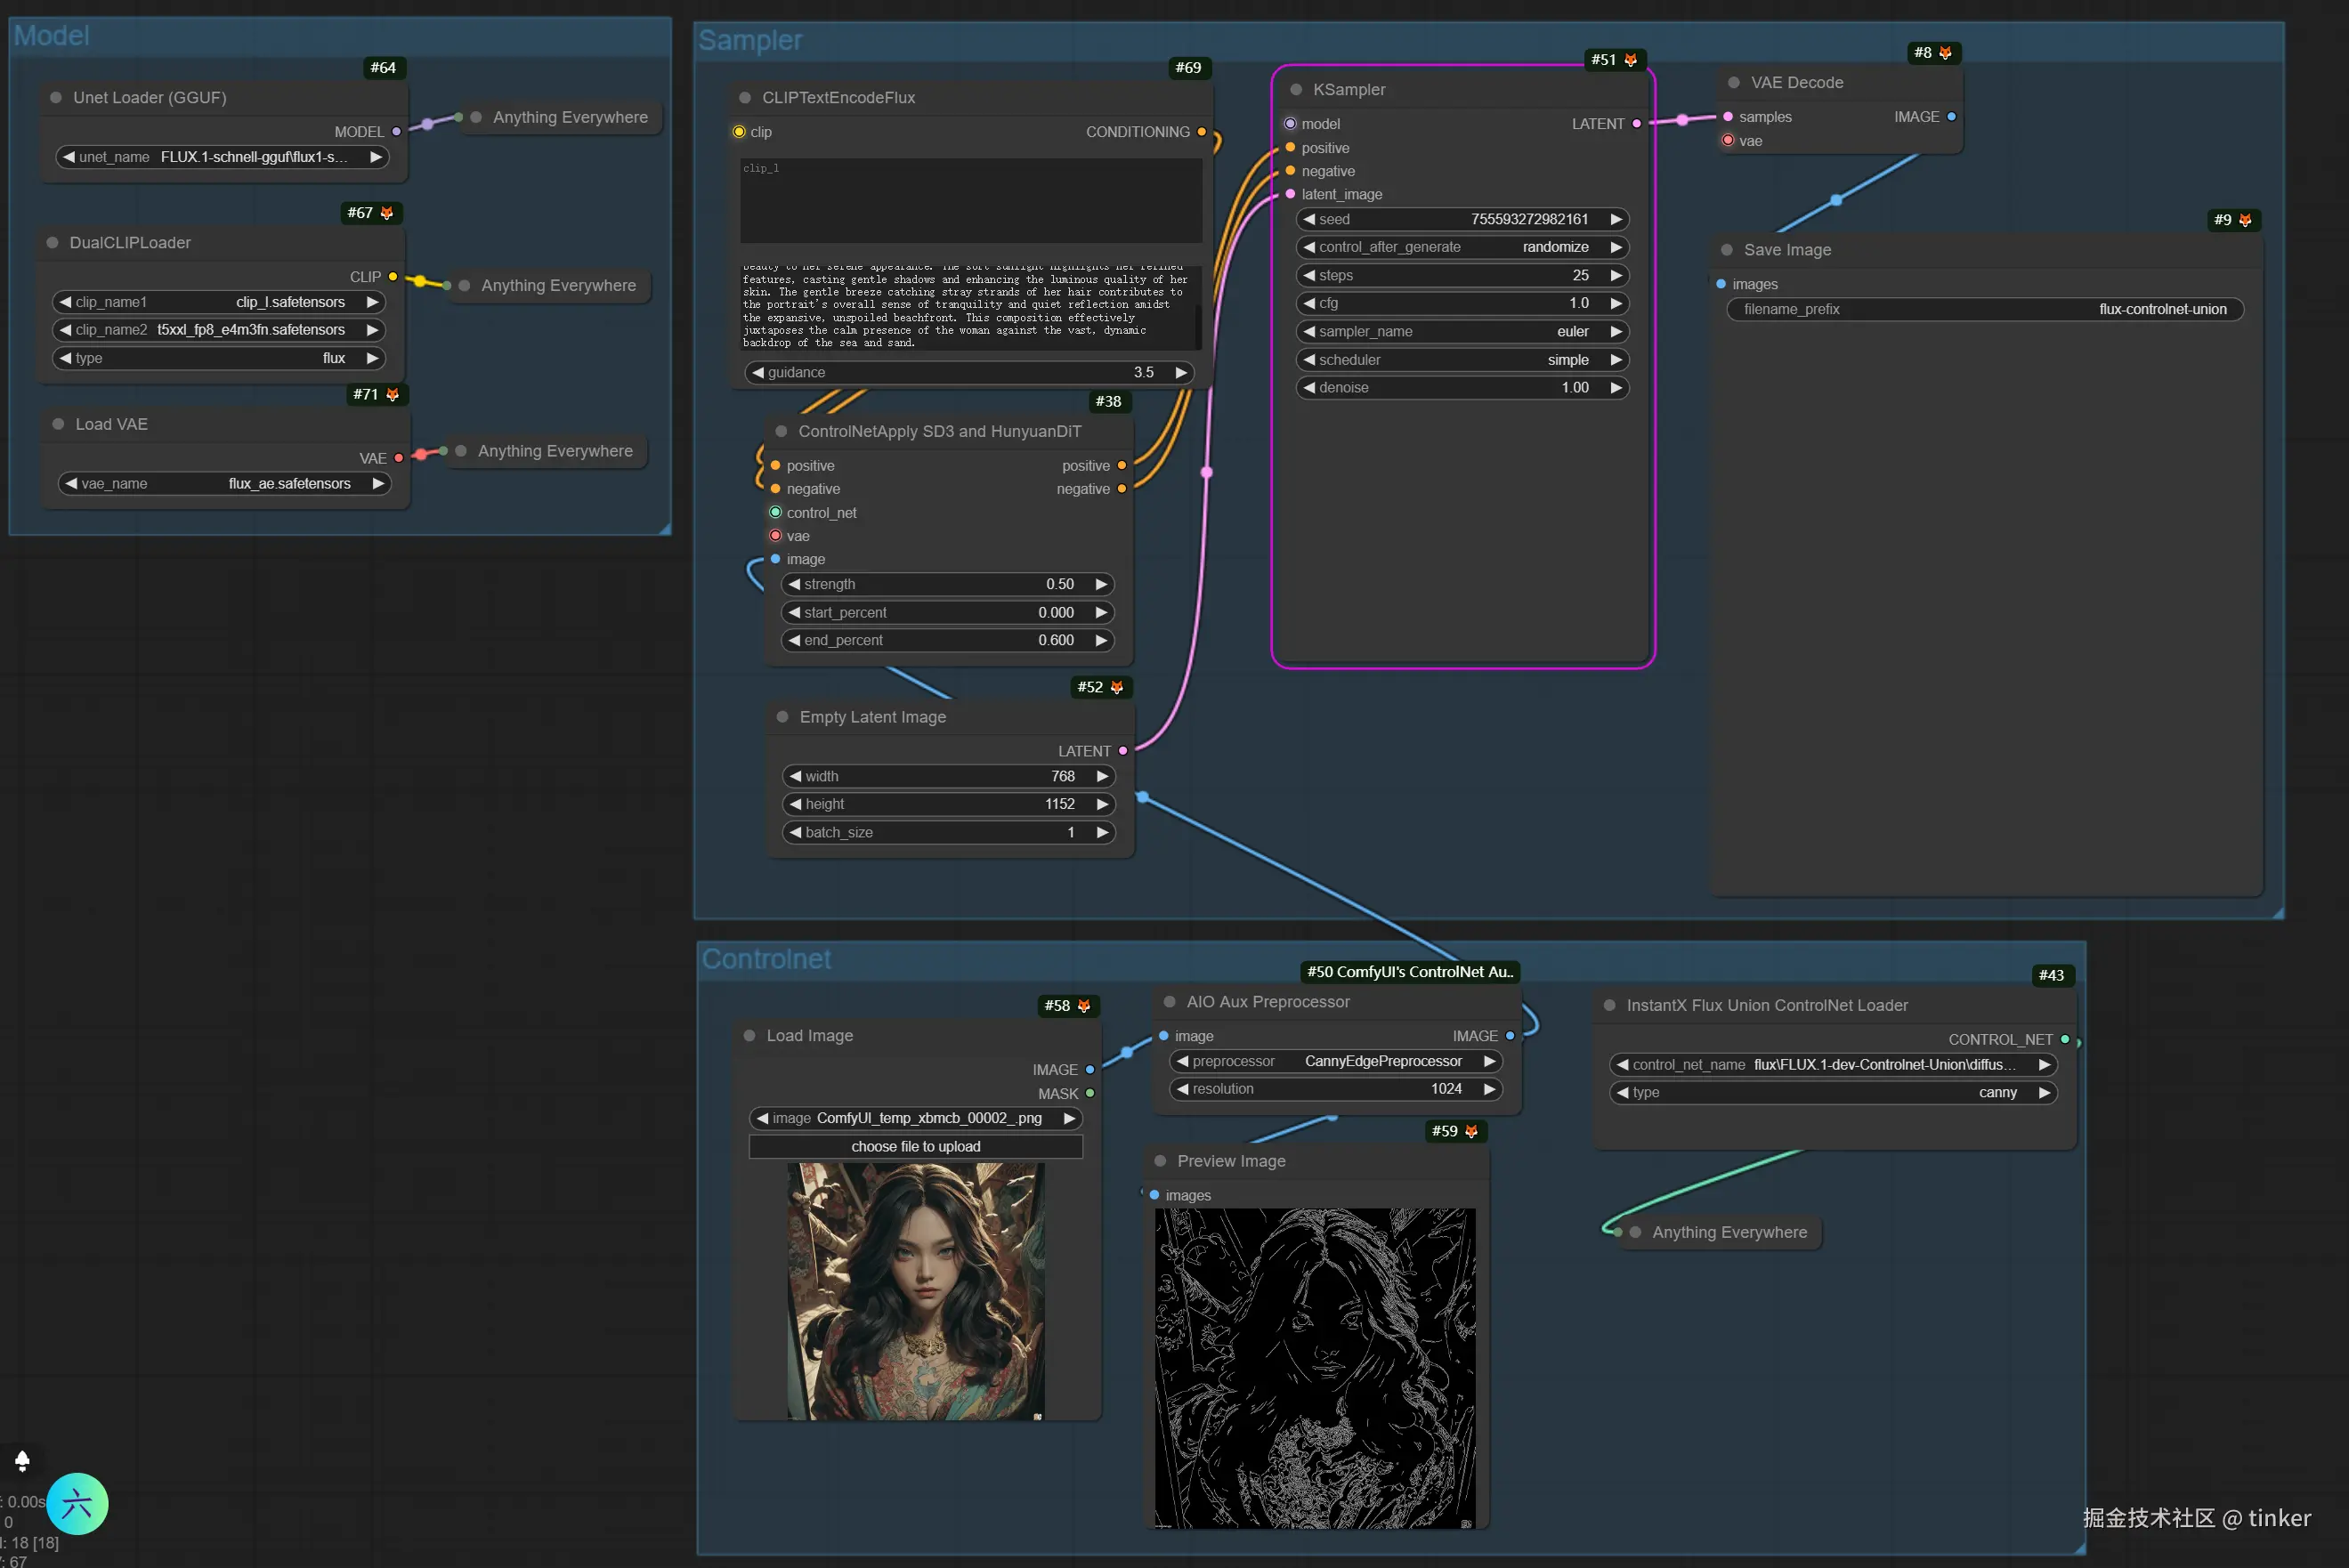Click the choose file to upload button
This screenshot has width=2349, height=1568.
tap(915, 1147)
